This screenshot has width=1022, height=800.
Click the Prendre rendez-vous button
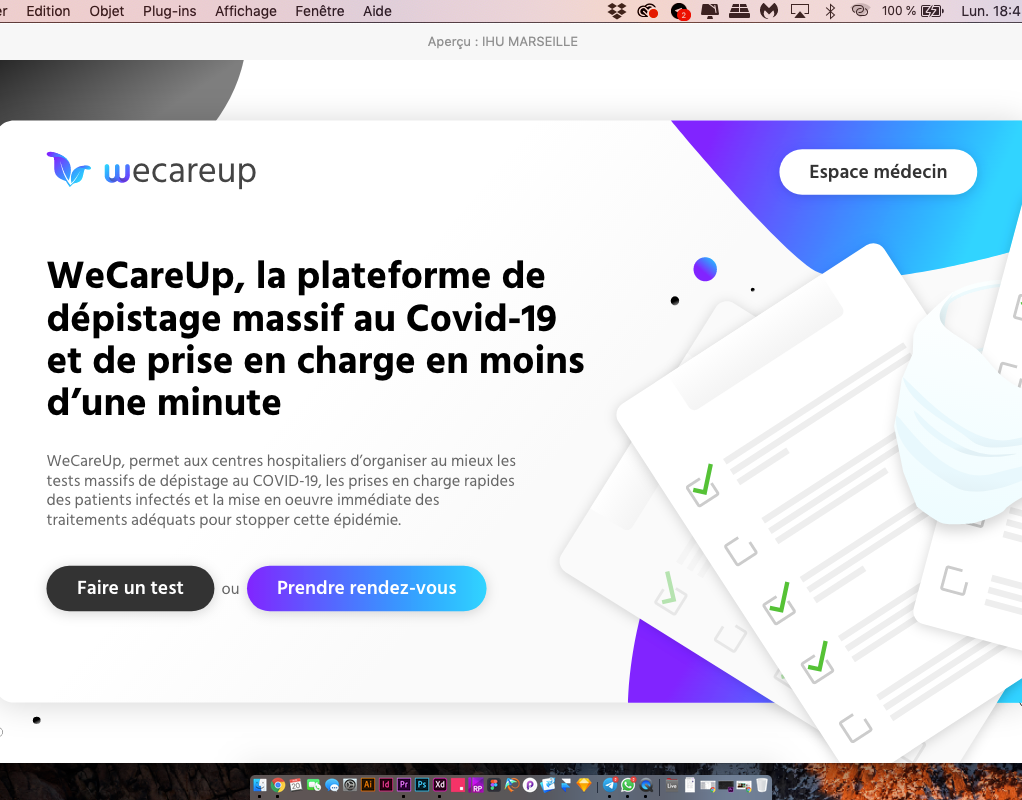tap(366, 588)
